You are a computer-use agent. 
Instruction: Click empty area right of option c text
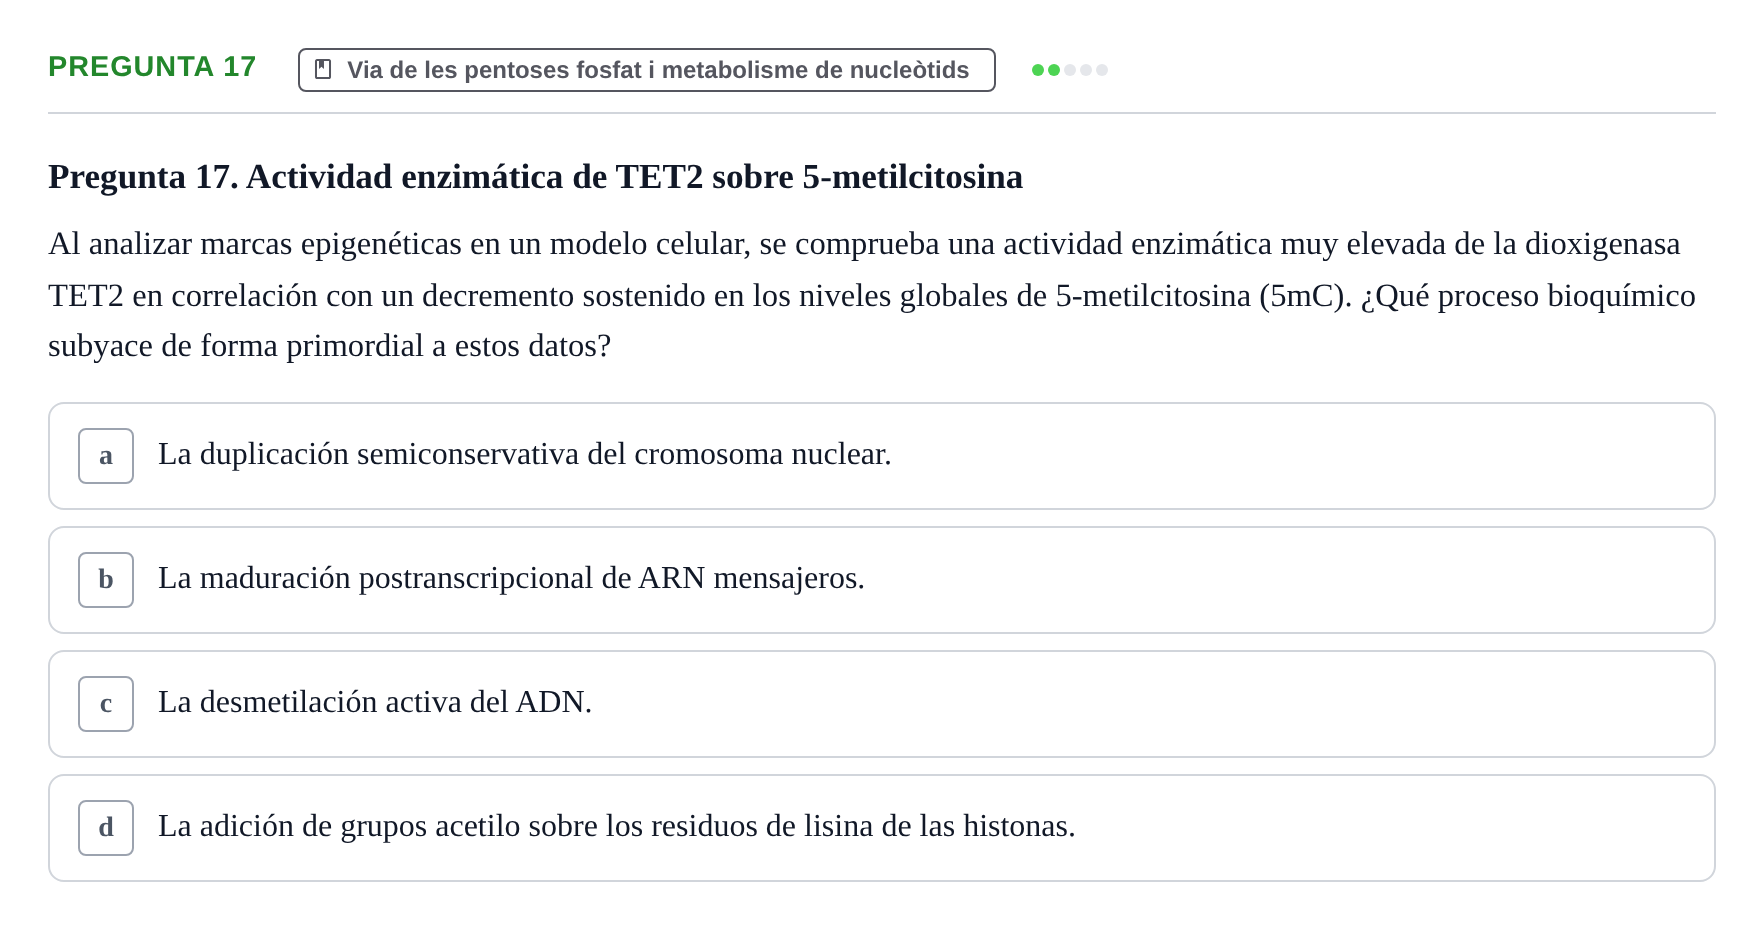[1150, 704]
